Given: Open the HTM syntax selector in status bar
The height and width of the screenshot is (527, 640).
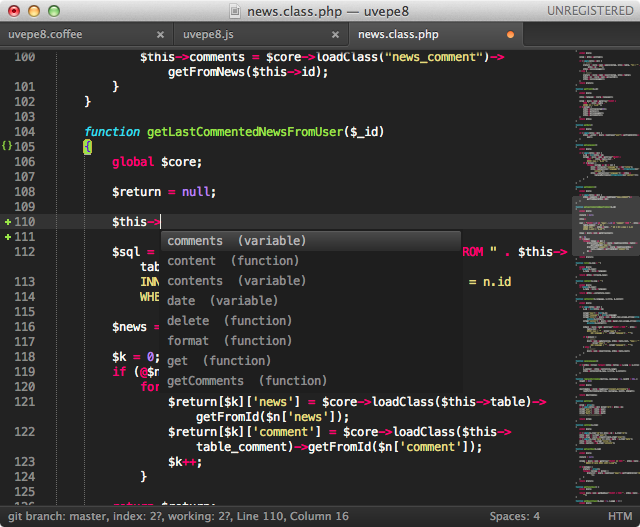Looking at the screenshot, I should point(620,516).
